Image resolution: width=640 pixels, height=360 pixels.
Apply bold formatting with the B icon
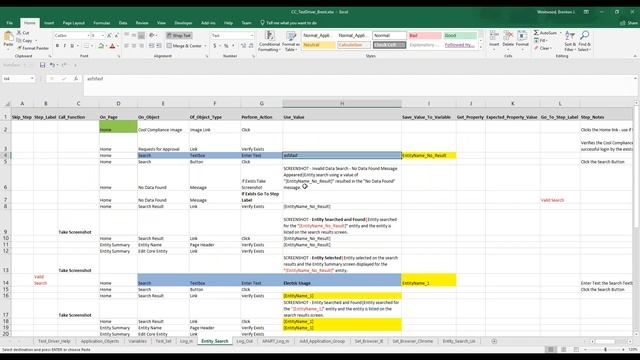point(57,46)
